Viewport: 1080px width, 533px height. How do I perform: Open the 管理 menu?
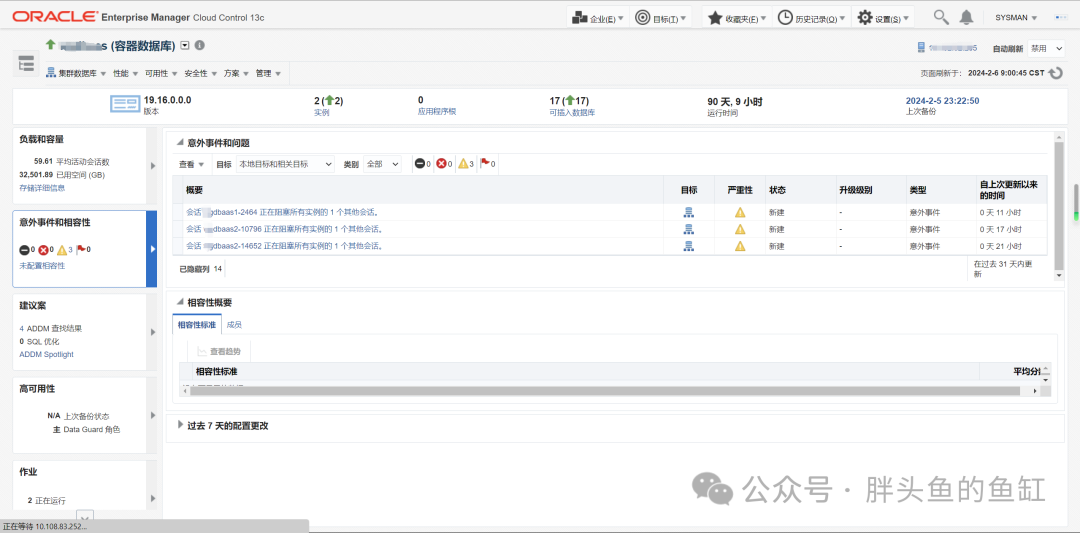[x=268, y=73]
